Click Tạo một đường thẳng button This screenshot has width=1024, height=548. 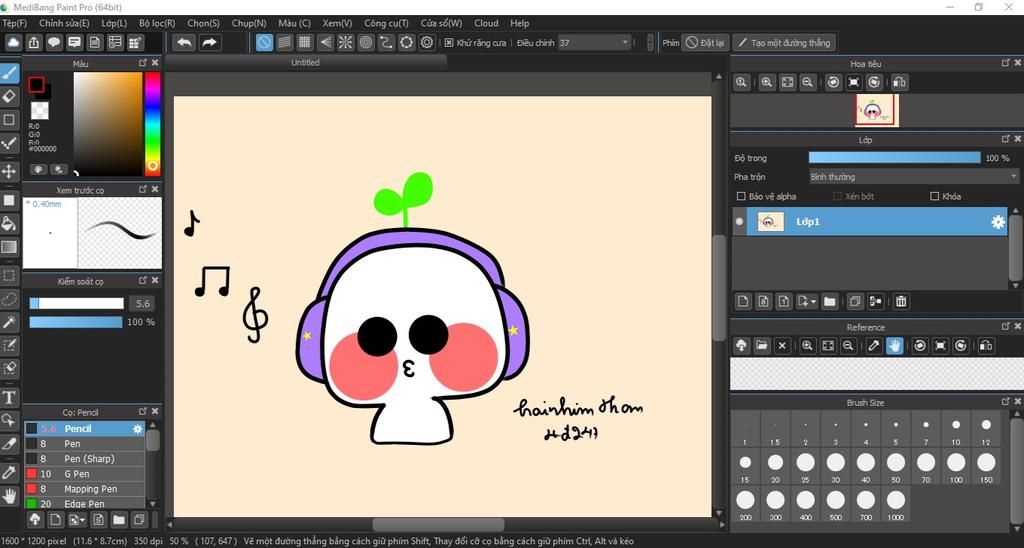pyautogui.click(x=784, y=43)
